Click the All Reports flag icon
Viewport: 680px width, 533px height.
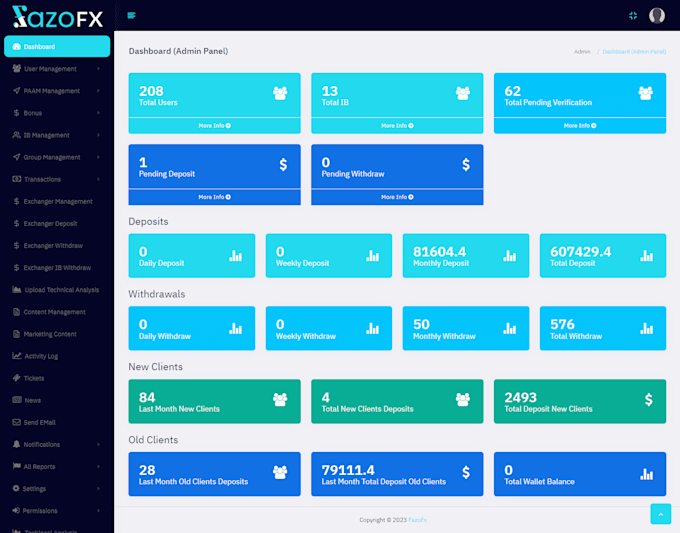tap(16, 466)
